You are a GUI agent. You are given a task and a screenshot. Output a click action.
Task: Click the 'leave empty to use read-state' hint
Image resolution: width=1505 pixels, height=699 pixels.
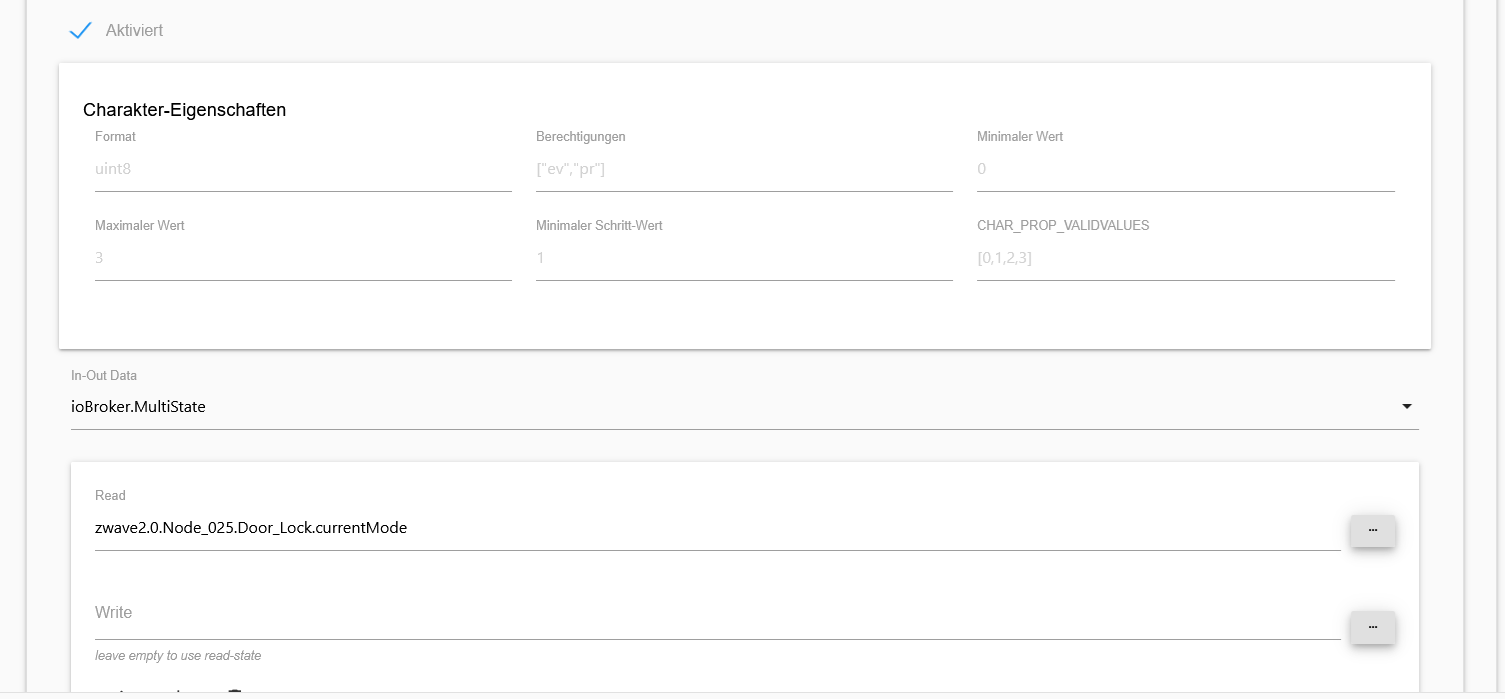pos(178,656)
